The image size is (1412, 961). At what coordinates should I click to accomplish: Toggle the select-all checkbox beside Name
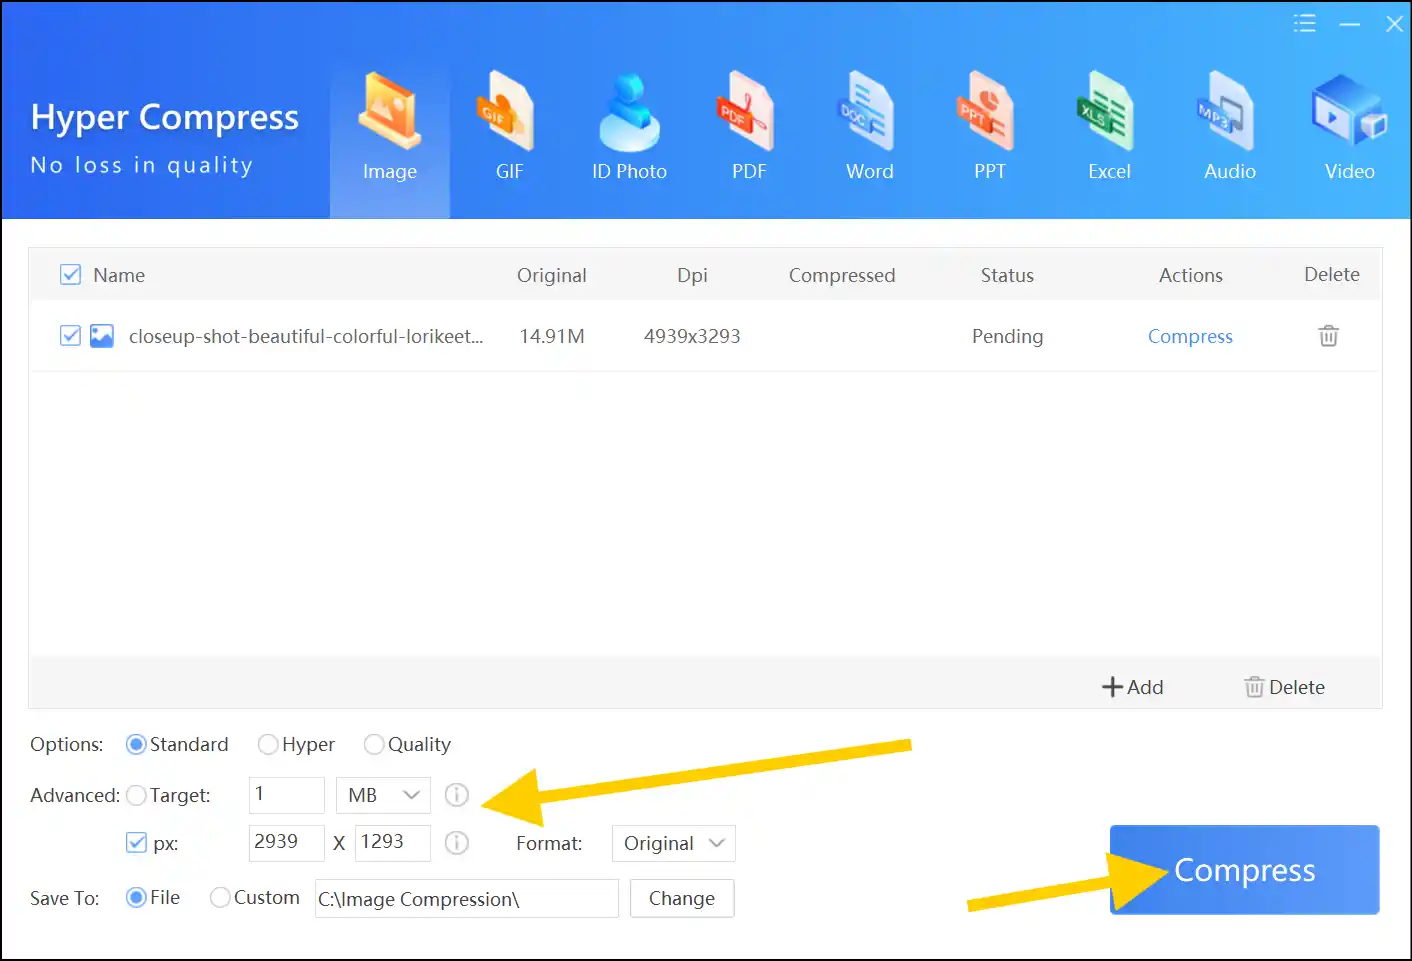(70, 274)
